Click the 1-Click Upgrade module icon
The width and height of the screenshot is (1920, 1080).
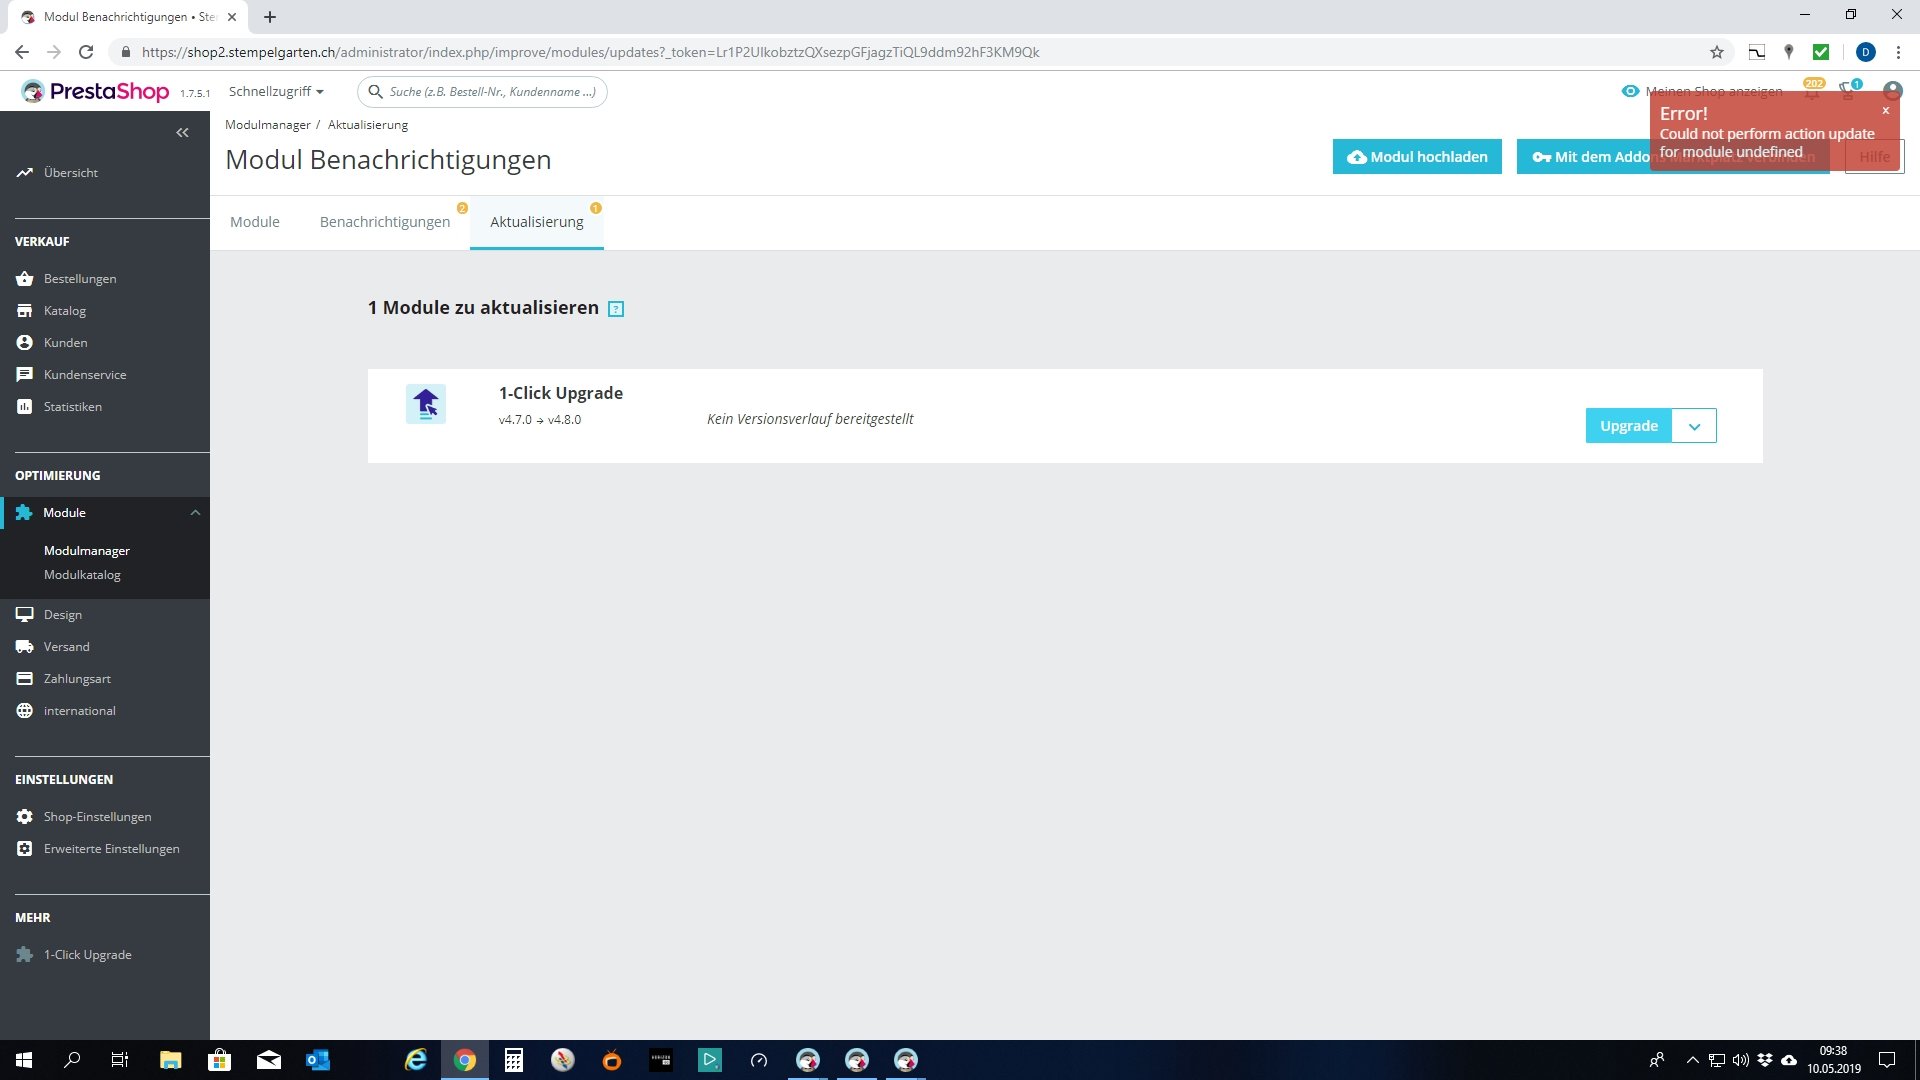pyautogui.click(x=426, y=404)
